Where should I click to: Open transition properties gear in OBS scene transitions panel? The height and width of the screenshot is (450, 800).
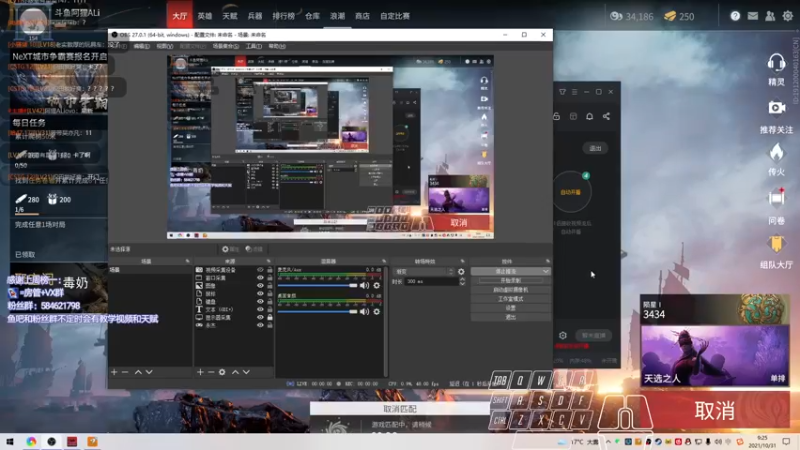(x=461, y=272)
